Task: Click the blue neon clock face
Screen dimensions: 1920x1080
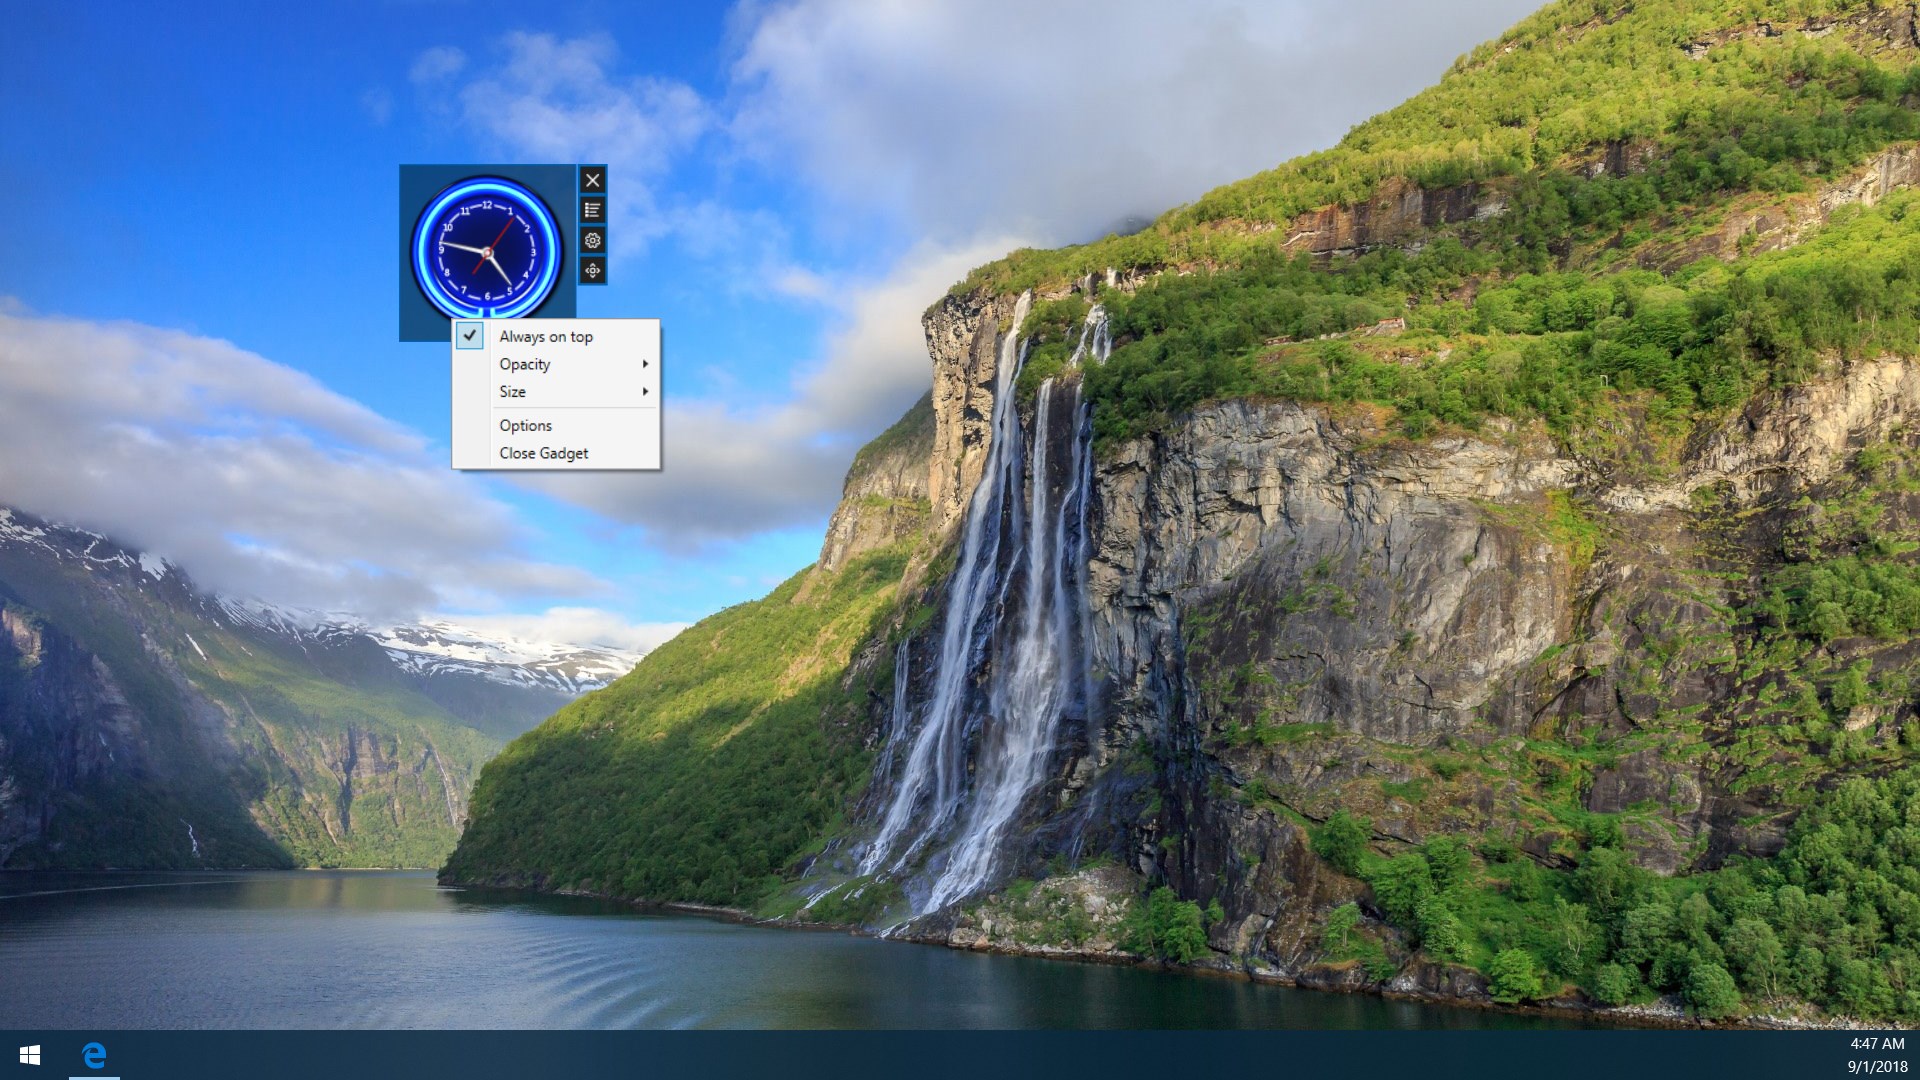Action: click(x=487, y=252)
